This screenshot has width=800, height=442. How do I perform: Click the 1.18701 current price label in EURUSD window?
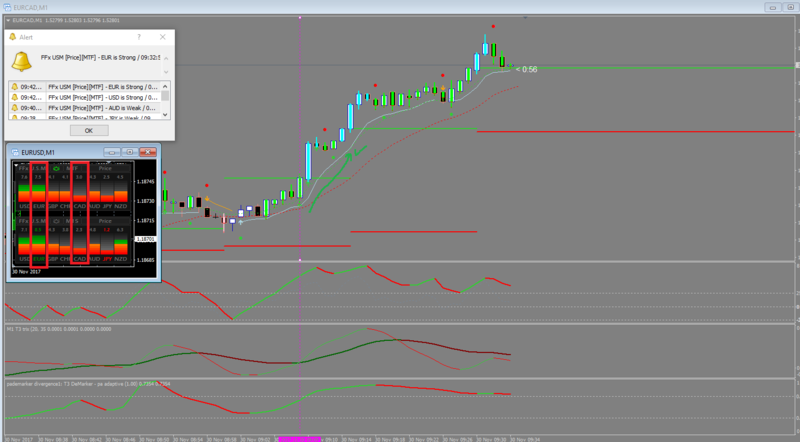145,239
